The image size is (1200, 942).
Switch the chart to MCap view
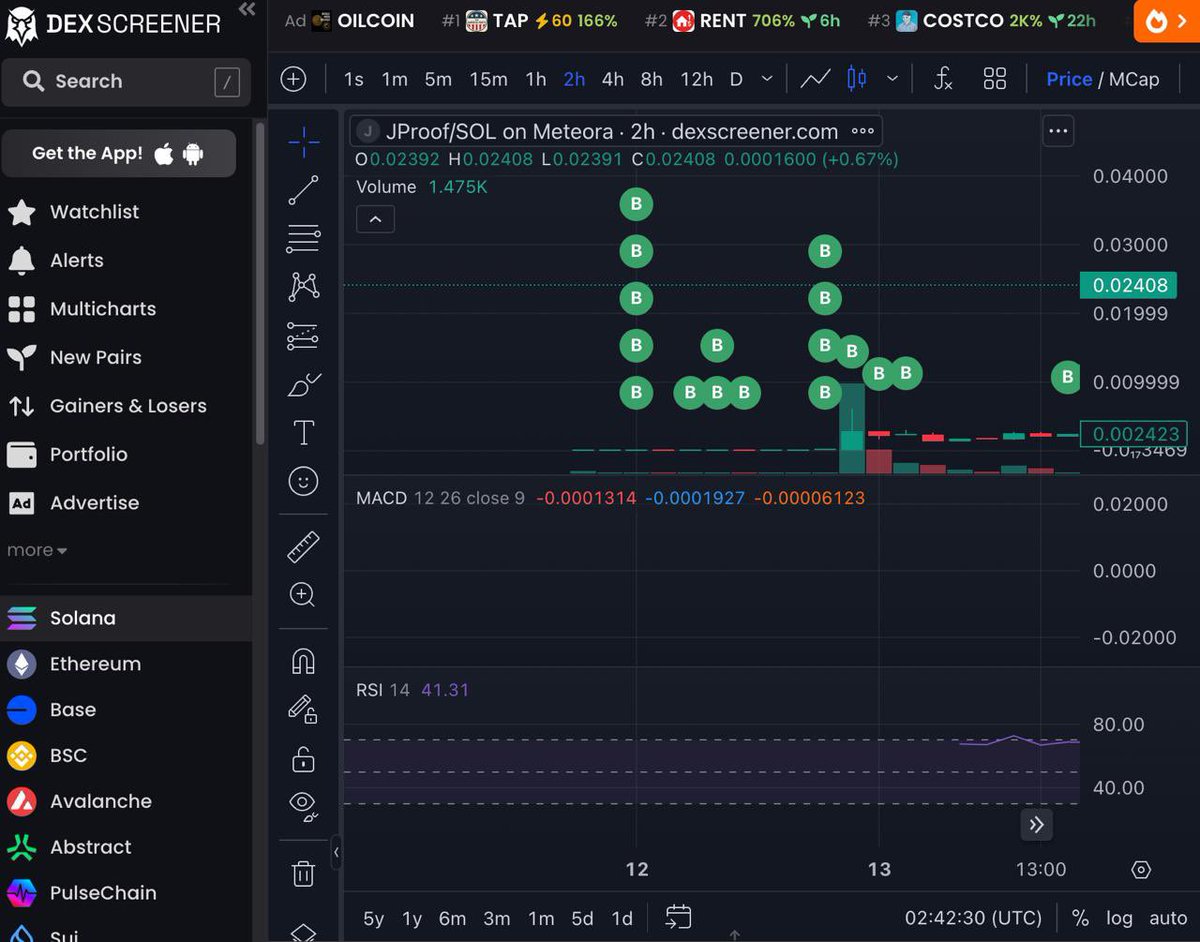[x=1134, y=79]
